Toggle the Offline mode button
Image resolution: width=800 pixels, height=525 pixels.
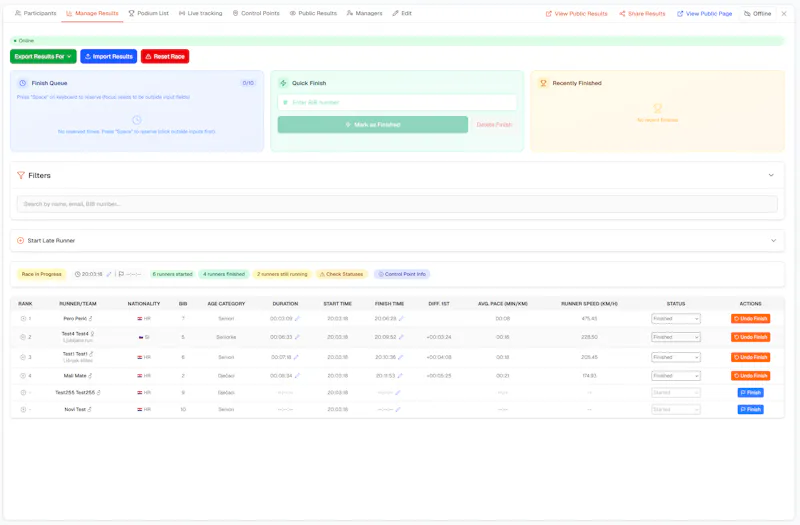point(758,14)
